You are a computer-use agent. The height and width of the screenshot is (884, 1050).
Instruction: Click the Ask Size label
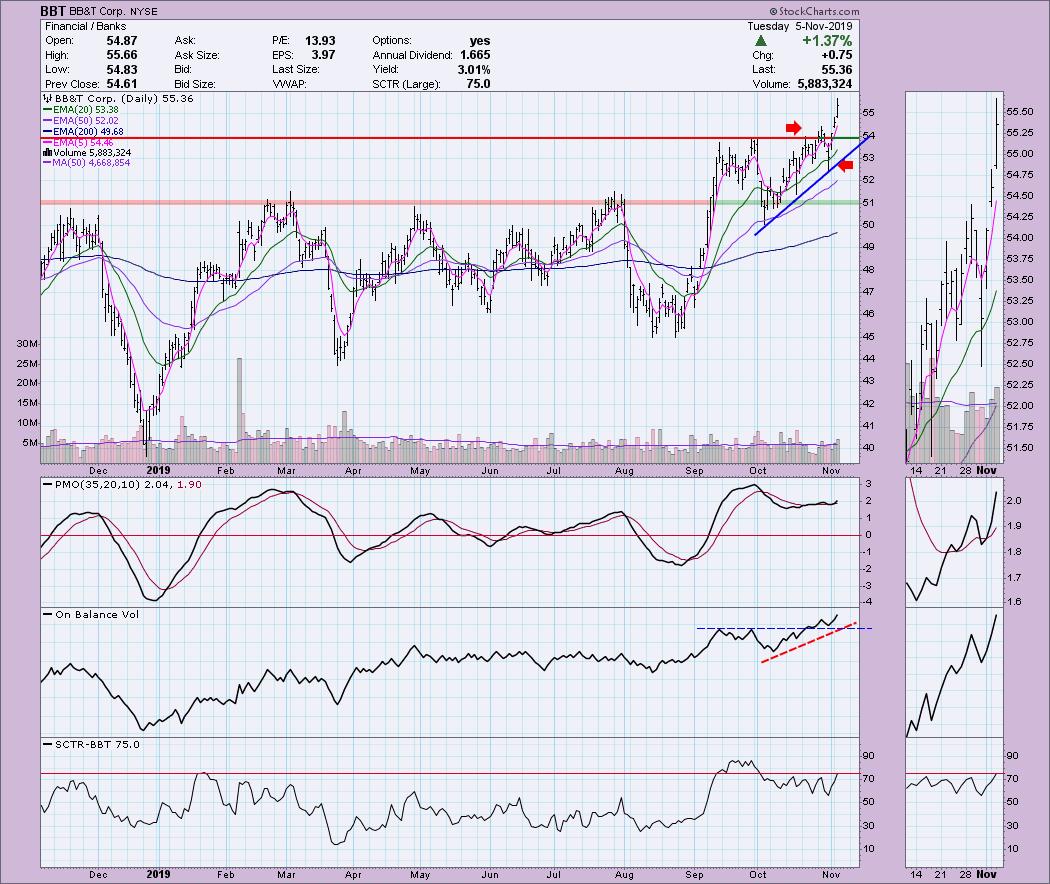pyautogui.click(x=197, y=55)
